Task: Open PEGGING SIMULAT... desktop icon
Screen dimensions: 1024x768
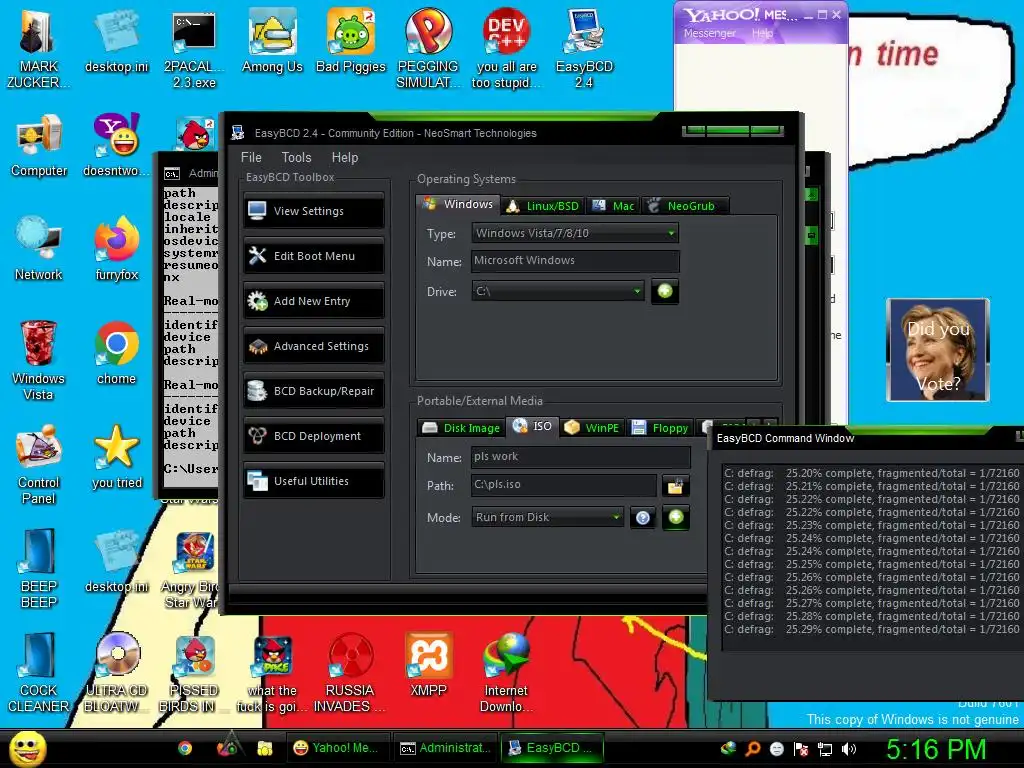Action: (428, 49)
